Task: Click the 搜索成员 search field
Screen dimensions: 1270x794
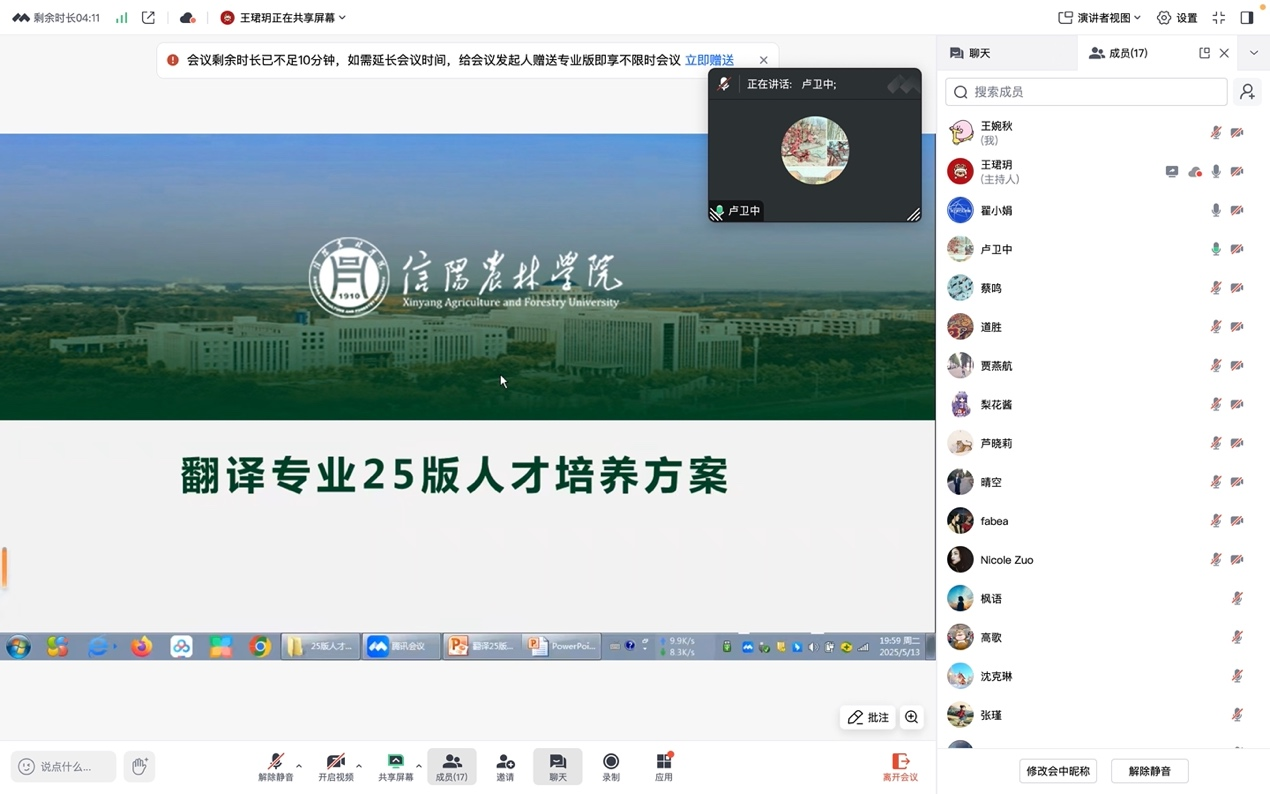Action: pos(1086,92)
